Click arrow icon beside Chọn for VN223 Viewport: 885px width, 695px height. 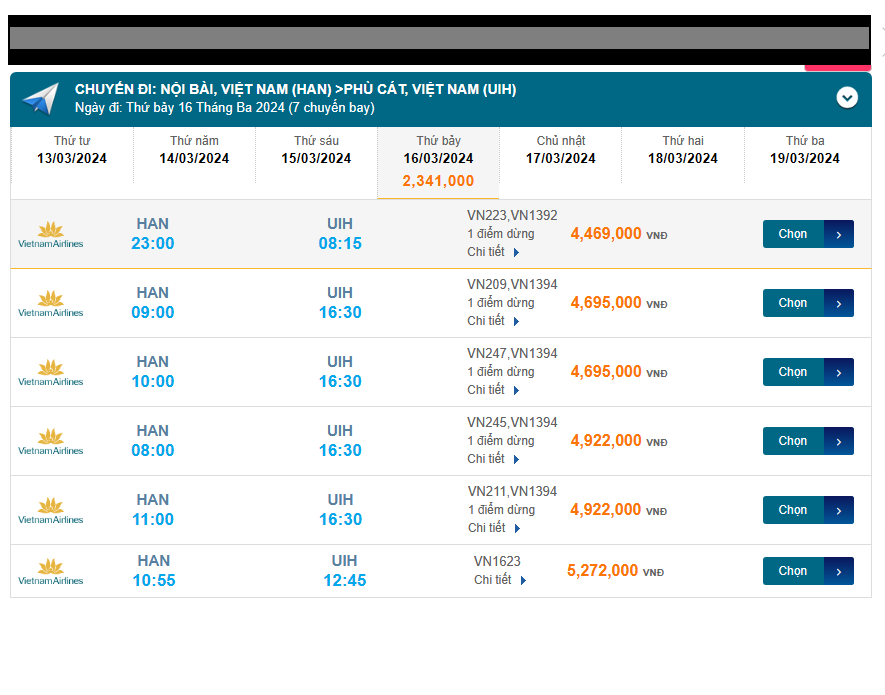pos(838,234)
